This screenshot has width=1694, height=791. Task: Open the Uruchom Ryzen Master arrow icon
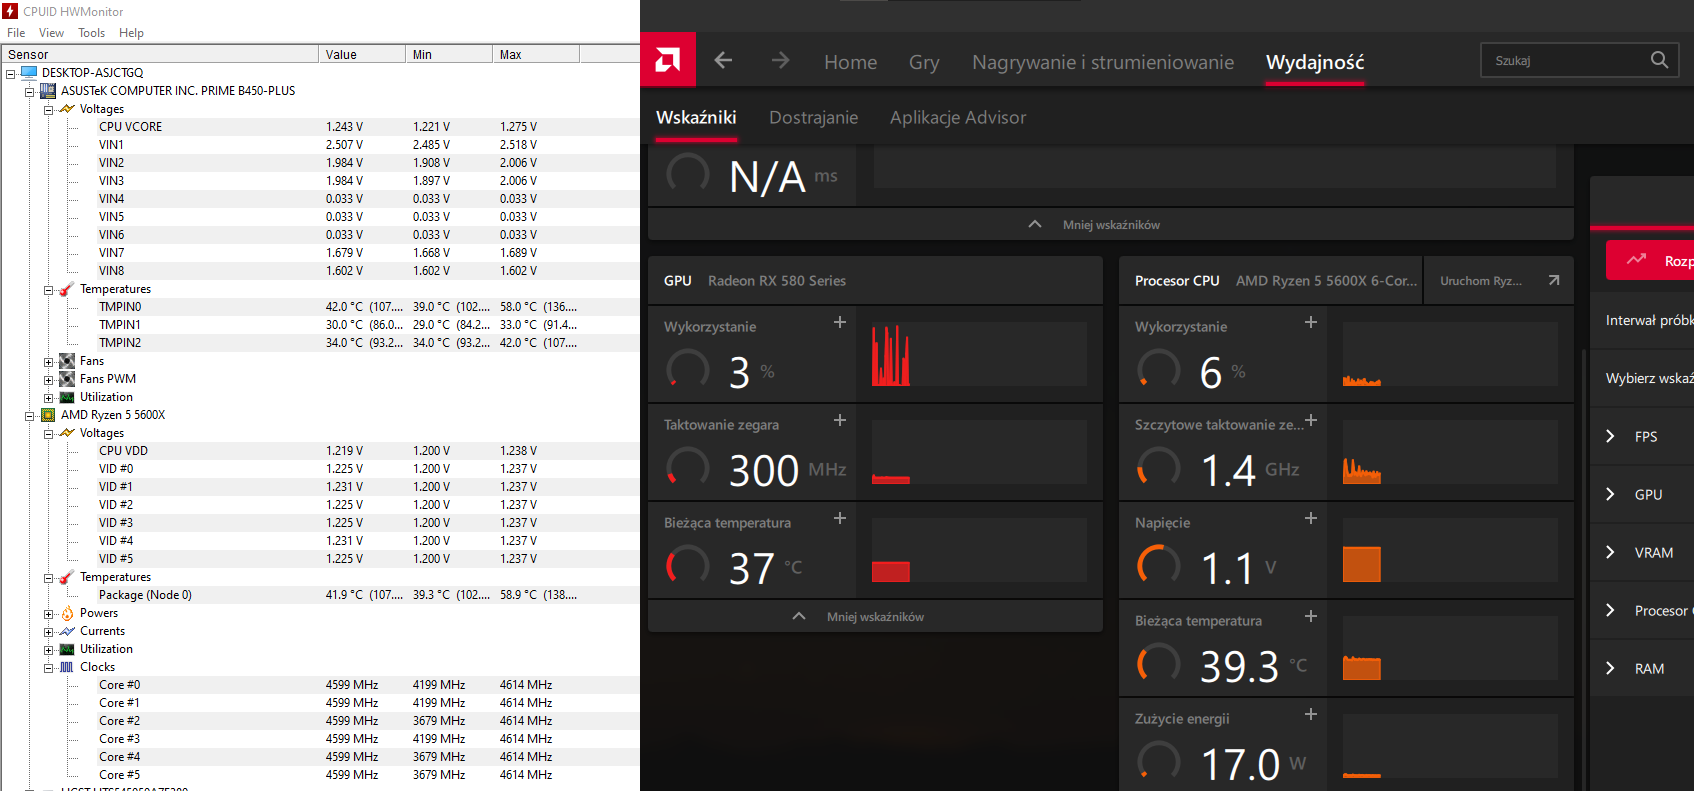tap(1553, 281)
